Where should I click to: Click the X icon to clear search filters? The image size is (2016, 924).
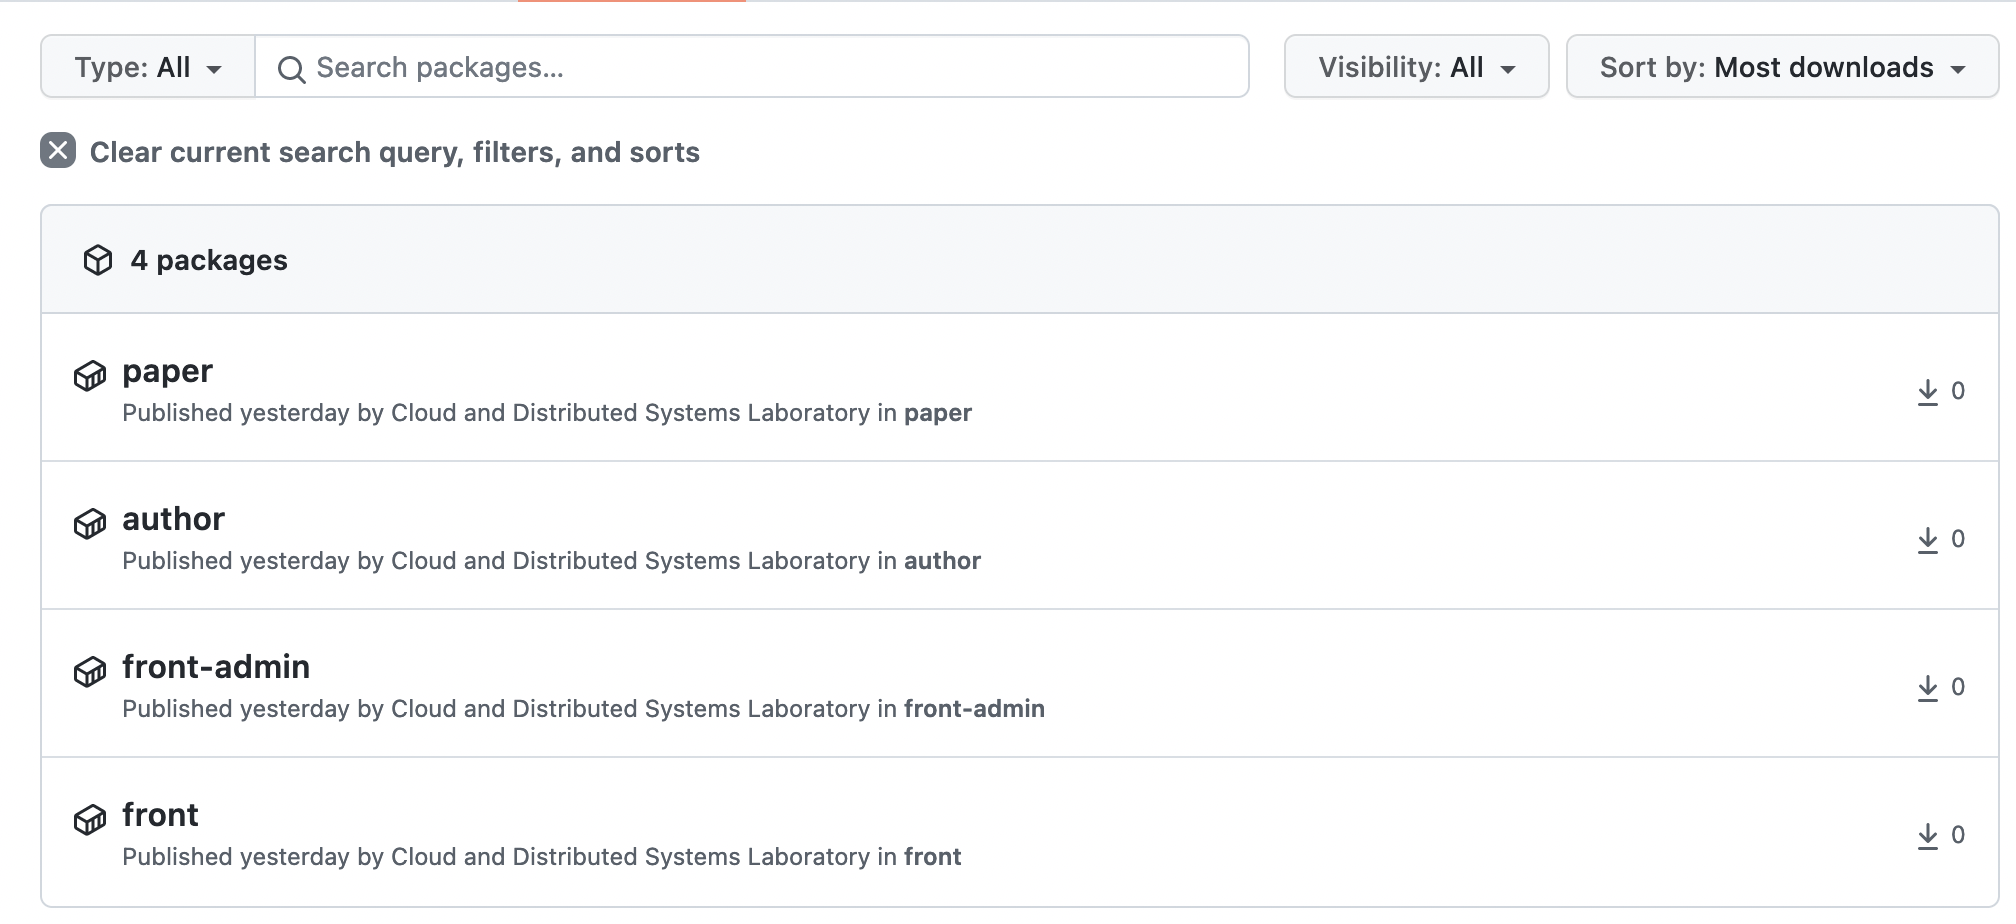tap(57, 150)
